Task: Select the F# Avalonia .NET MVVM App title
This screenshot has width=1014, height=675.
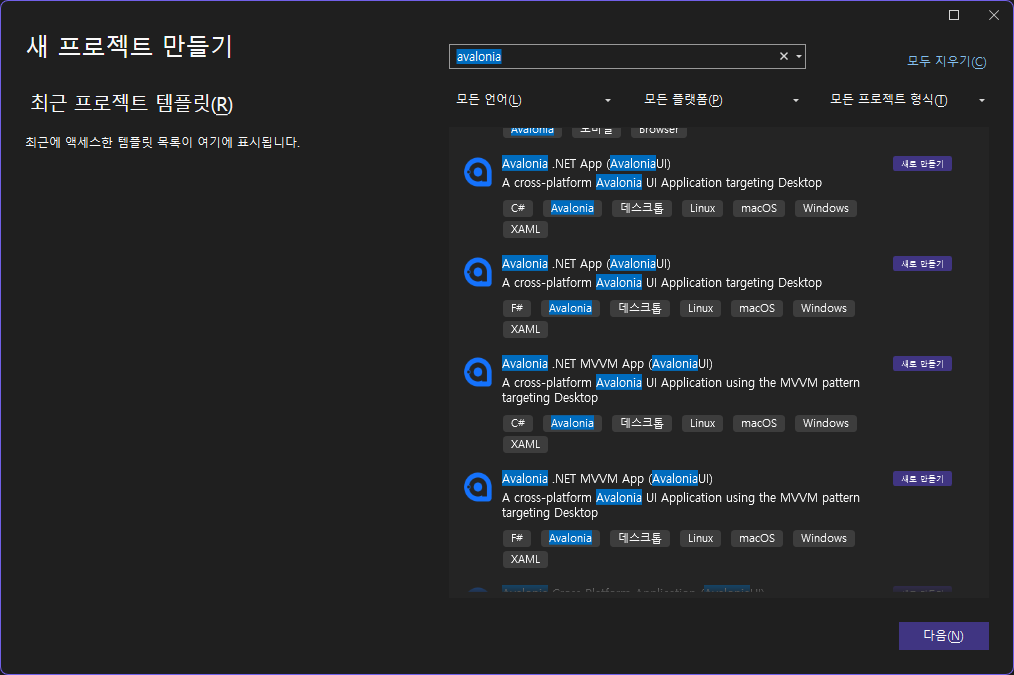Action: 607,479
